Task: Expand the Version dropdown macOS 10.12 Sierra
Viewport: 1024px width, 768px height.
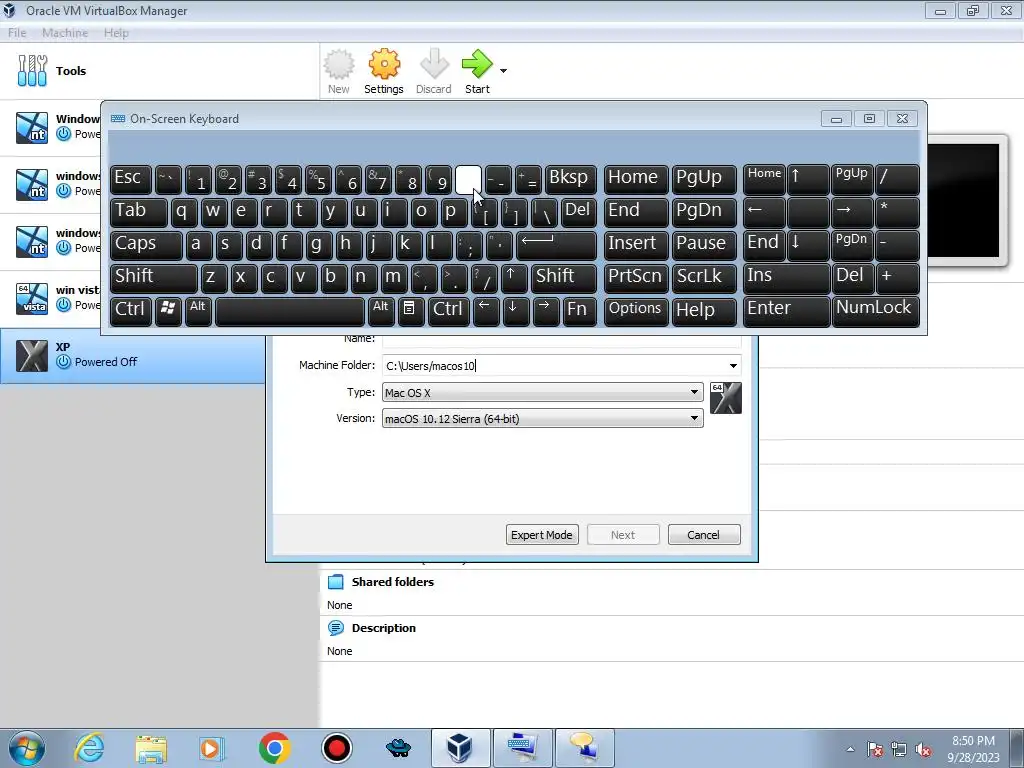Action: click(x=542, y=419)
